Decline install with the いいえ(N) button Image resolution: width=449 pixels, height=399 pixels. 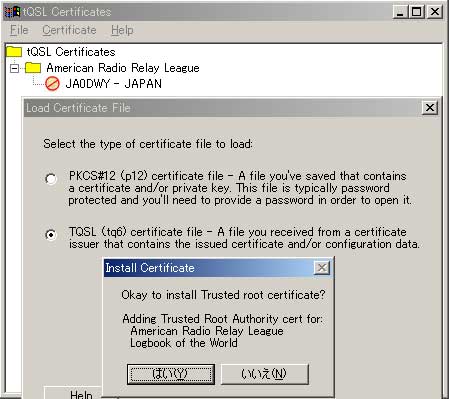coord(265,374)
